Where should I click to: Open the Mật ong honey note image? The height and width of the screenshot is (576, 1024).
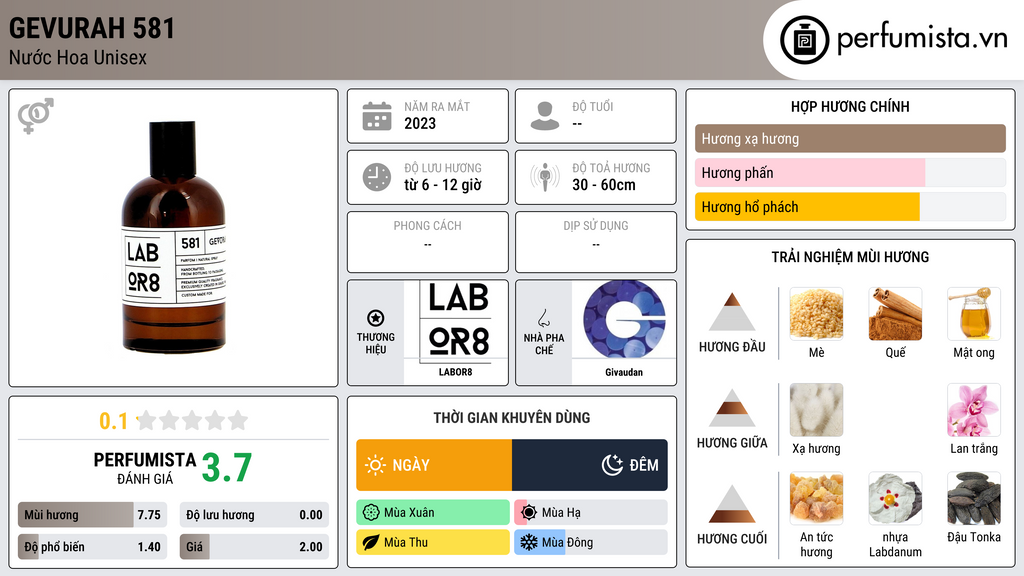974,314
